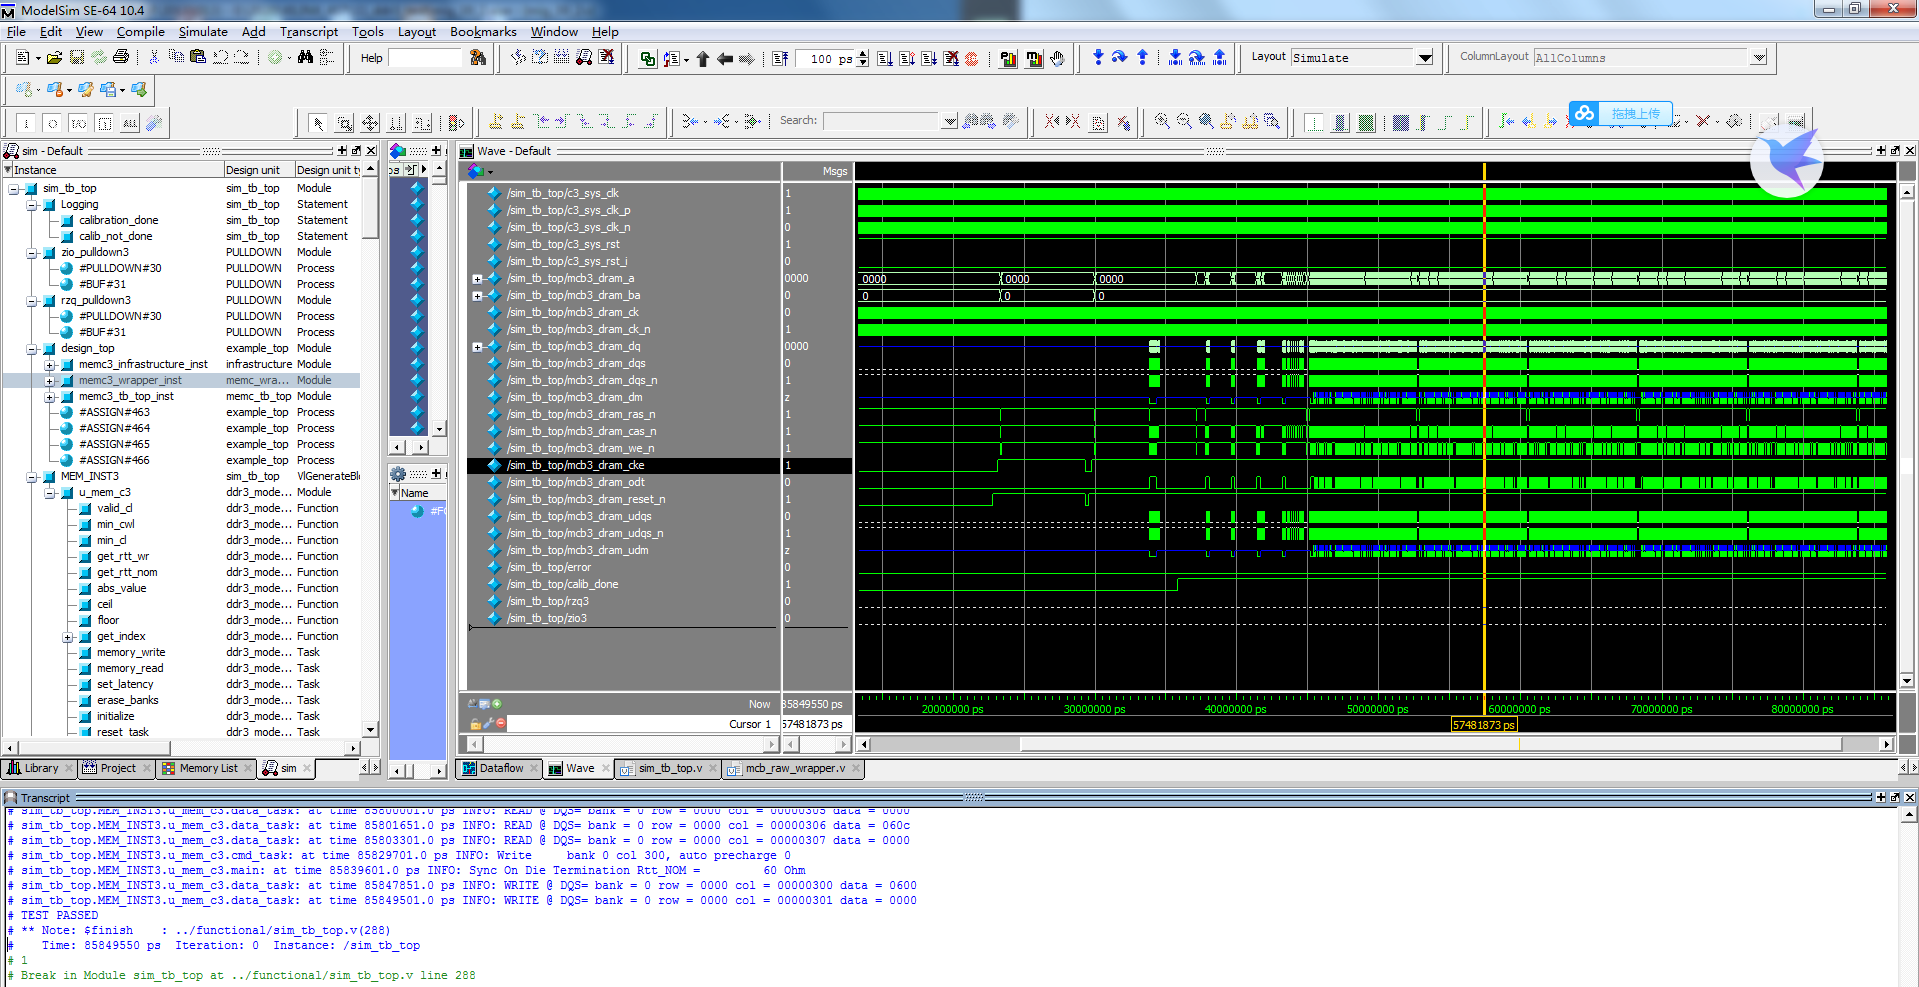Click the yellow cursor time marker label

pos(1483,724)
